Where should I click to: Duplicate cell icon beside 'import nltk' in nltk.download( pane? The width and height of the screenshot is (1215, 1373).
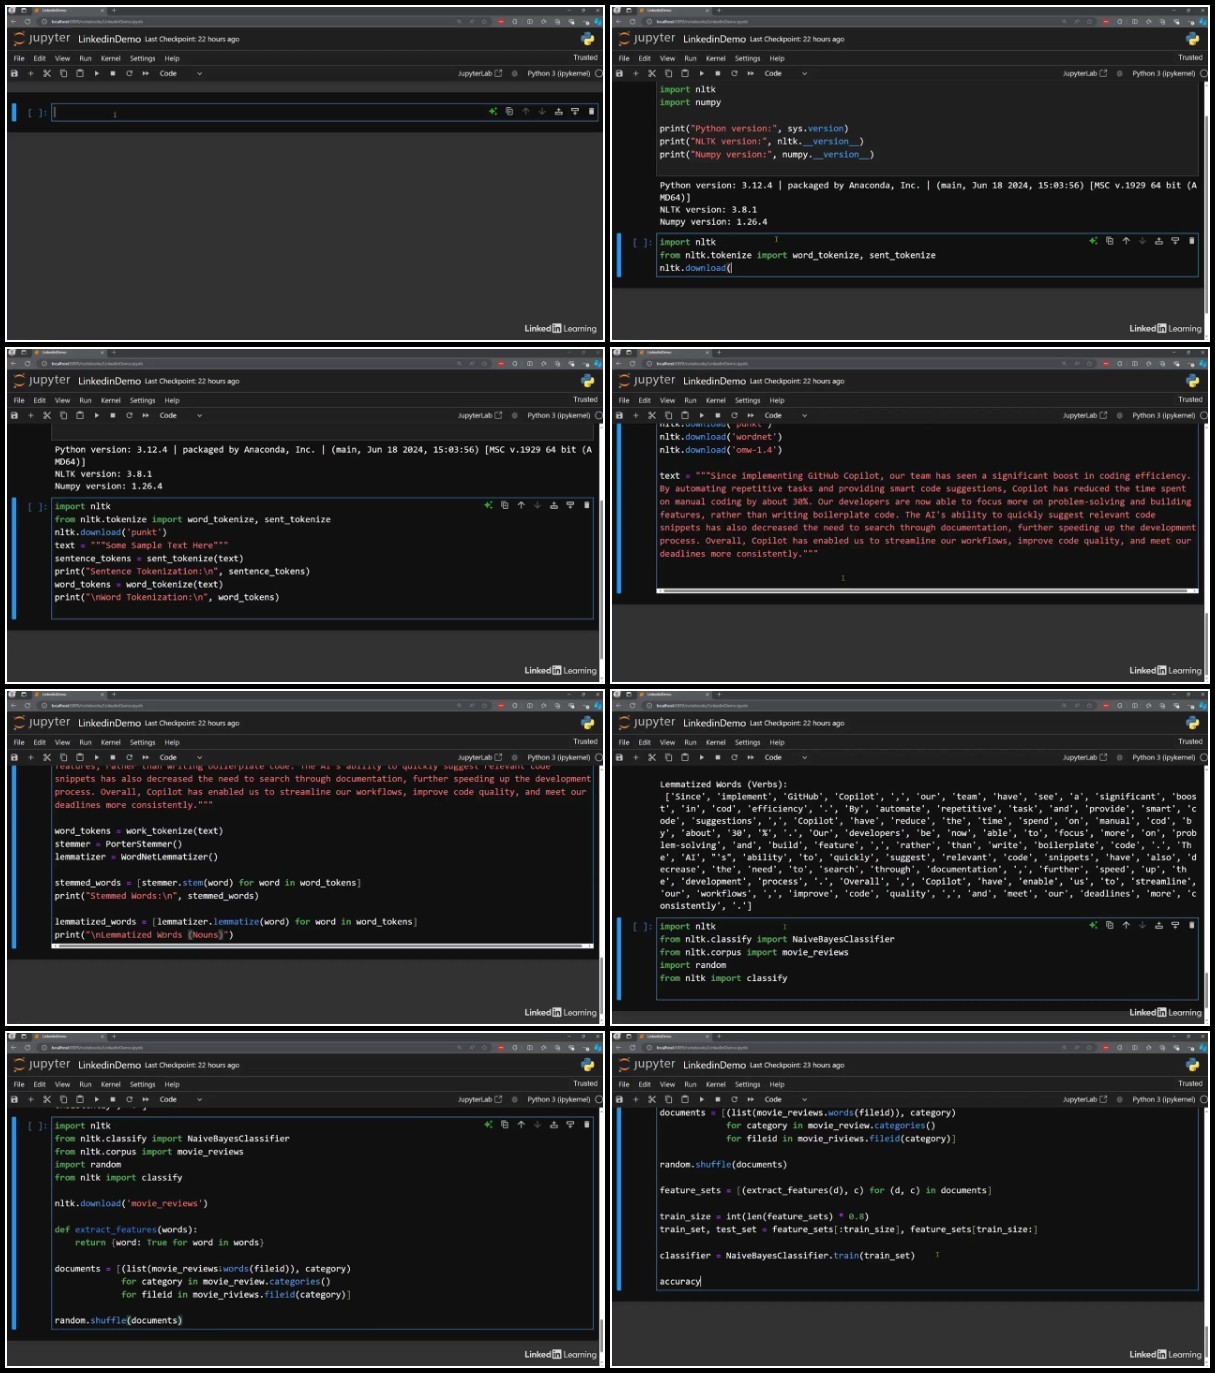coord(1109,241)
